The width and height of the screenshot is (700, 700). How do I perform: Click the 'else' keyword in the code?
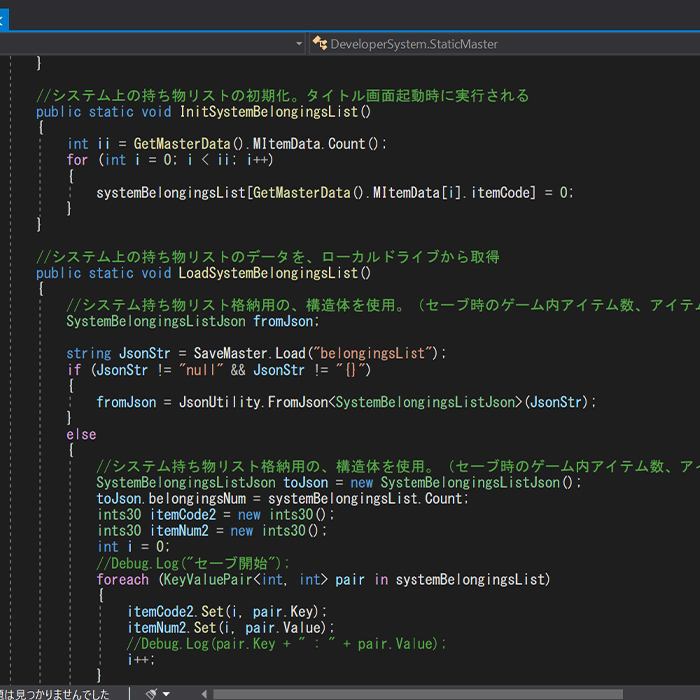point(81,434)
